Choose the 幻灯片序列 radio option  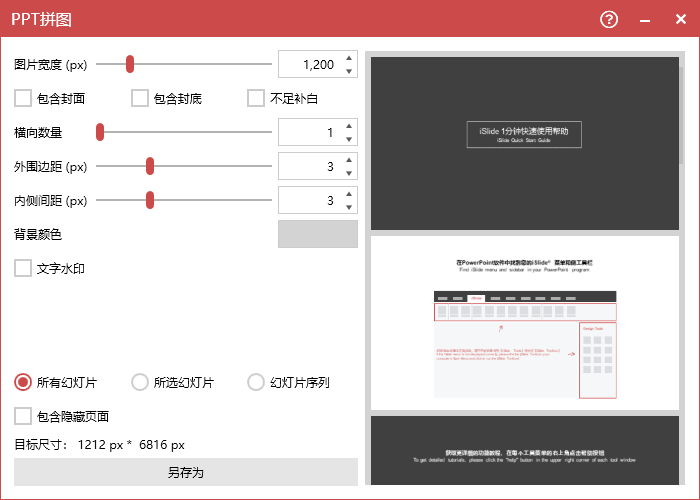[256, 382]
